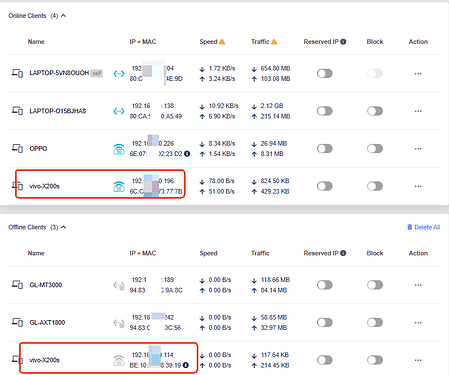Open action menu for GL-MT3000
The width and height of the screenshot is (449, 375).
click(x=418, y=285)
